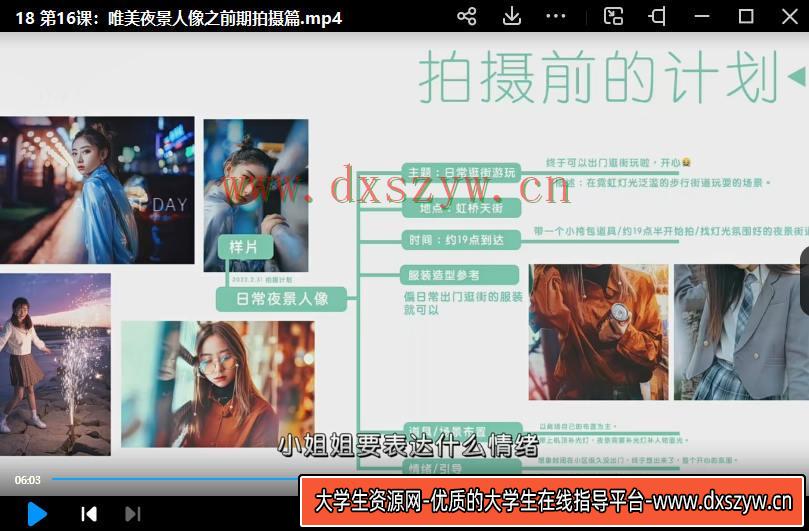Image resolution: width=809 pixels, height=531 pixels.
Task: Expand the side panel handle at right edge
Action: click(x=804, y=281)
